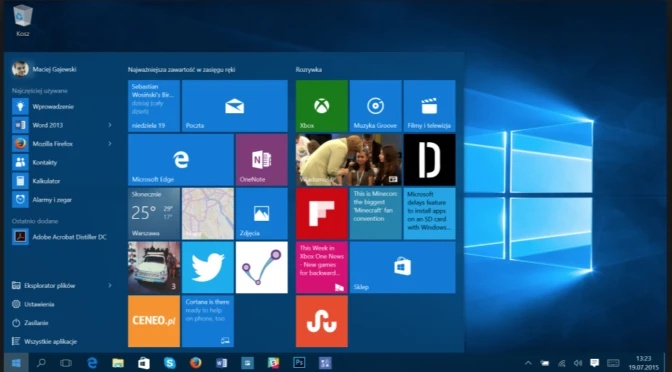Expand Eksplorator plików jump list arrow
Screen dimensions: 672x372
(x=110, y=285)
